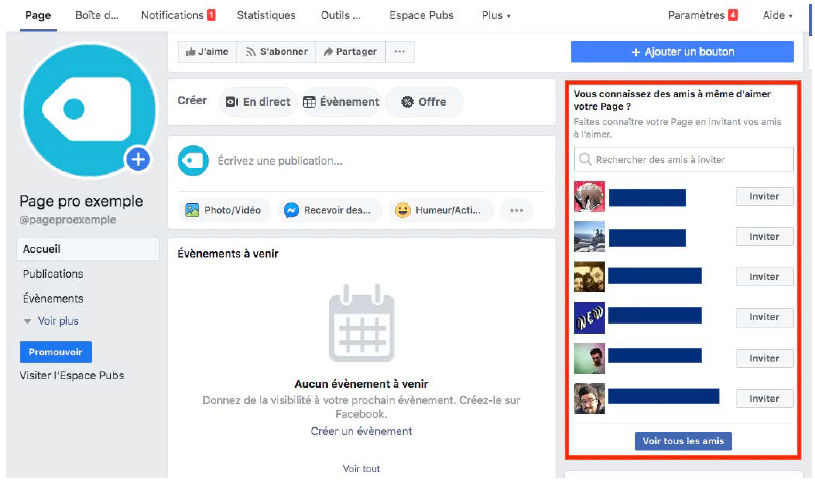The height and width of the screenshot is (482, 815).
Task: Invite the friend with the mountain avatar
Action: (764, 237)
